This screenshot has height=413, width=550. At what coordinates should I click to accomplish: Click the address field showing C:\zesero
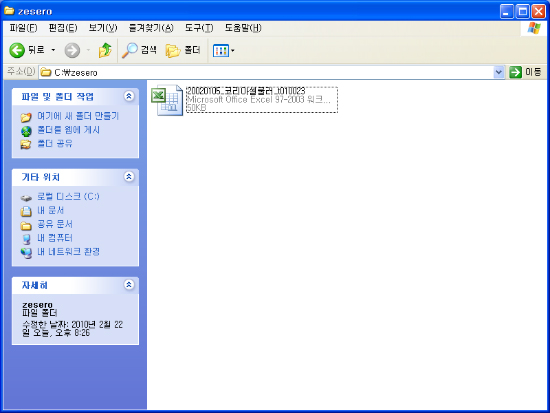[x=266, y=73]
